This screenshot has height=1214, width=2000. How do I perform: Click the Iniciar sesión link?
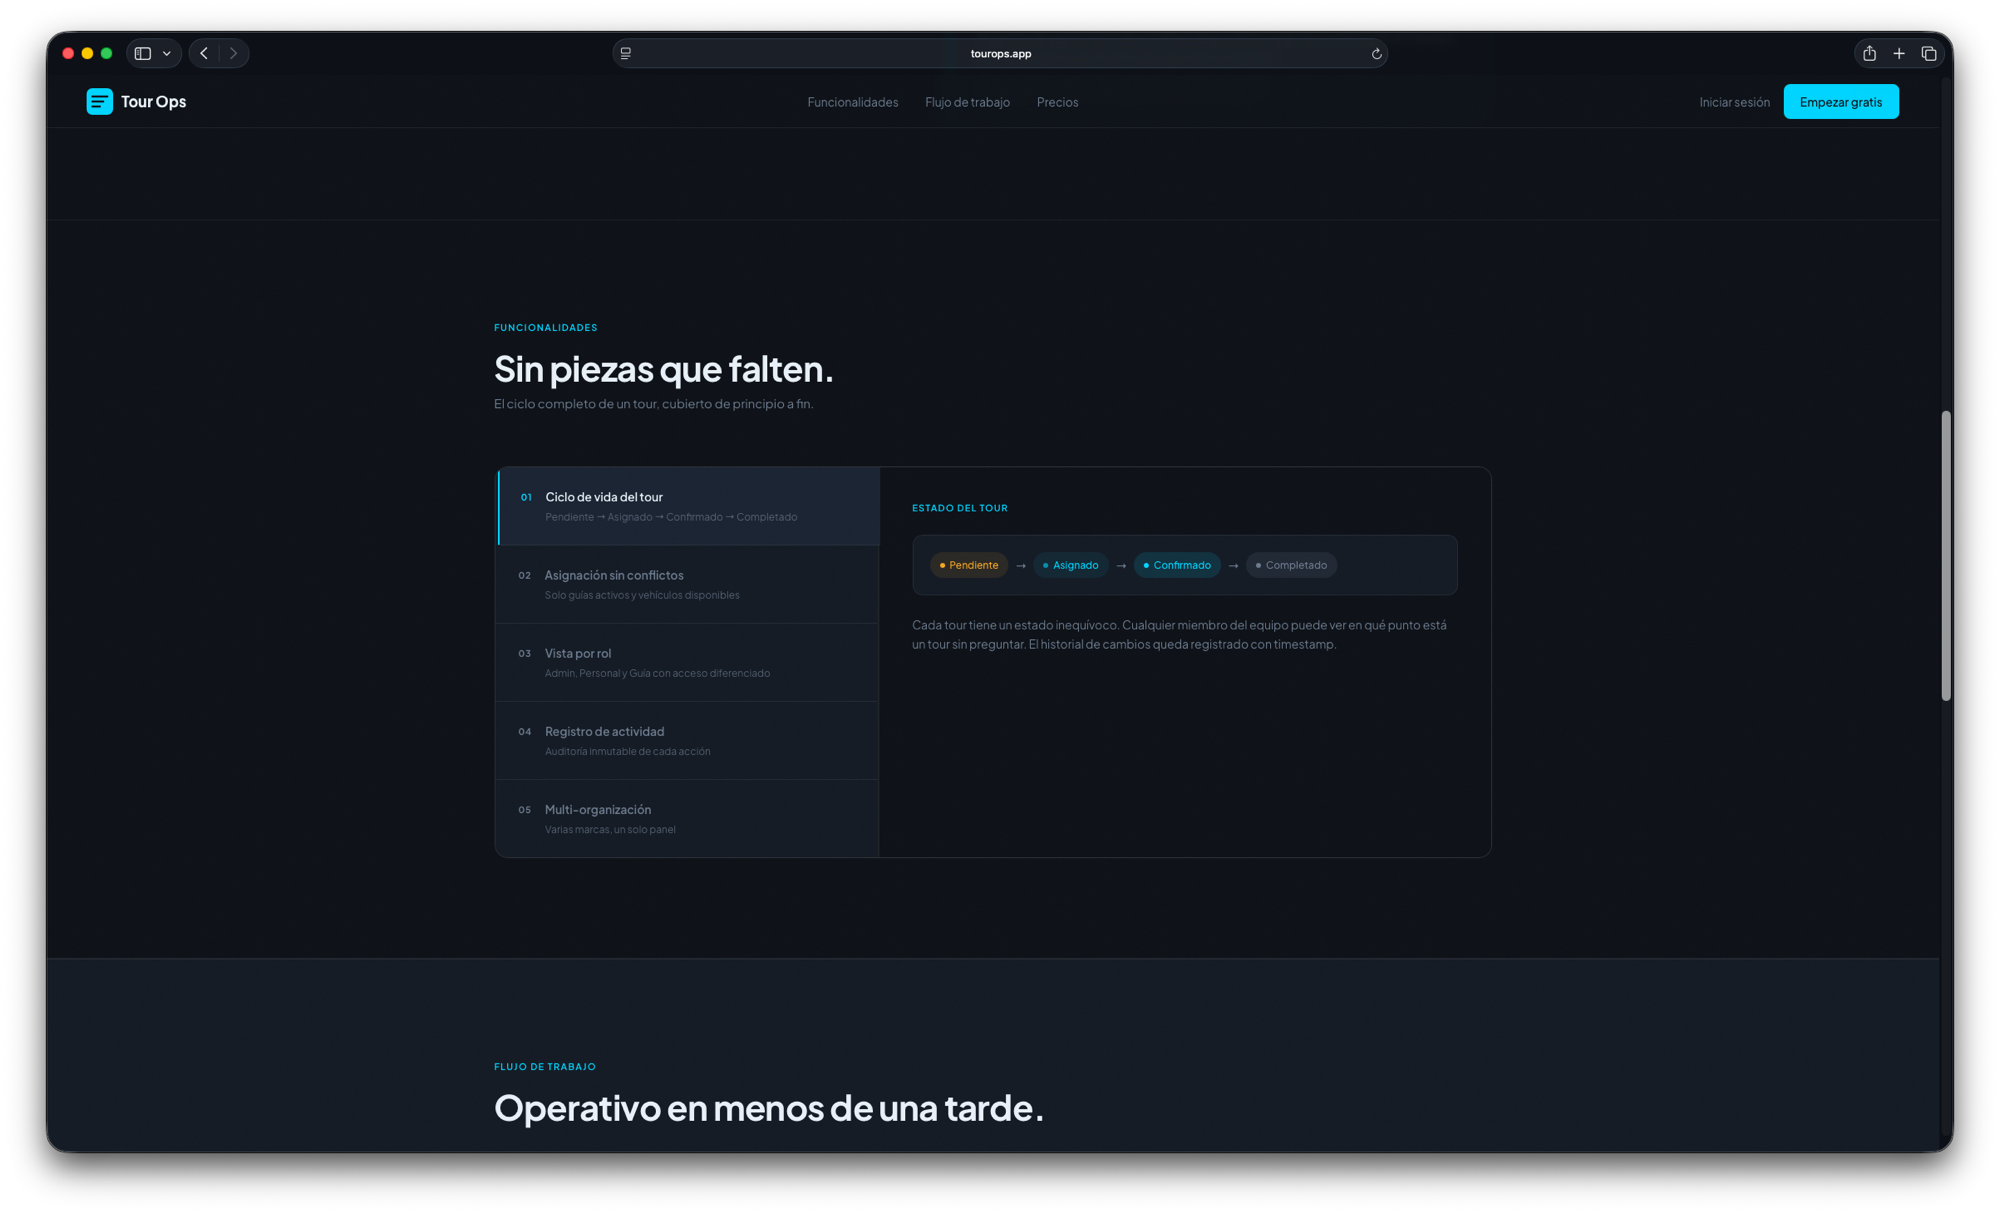pyautogui.click(x=1734, y=101)
